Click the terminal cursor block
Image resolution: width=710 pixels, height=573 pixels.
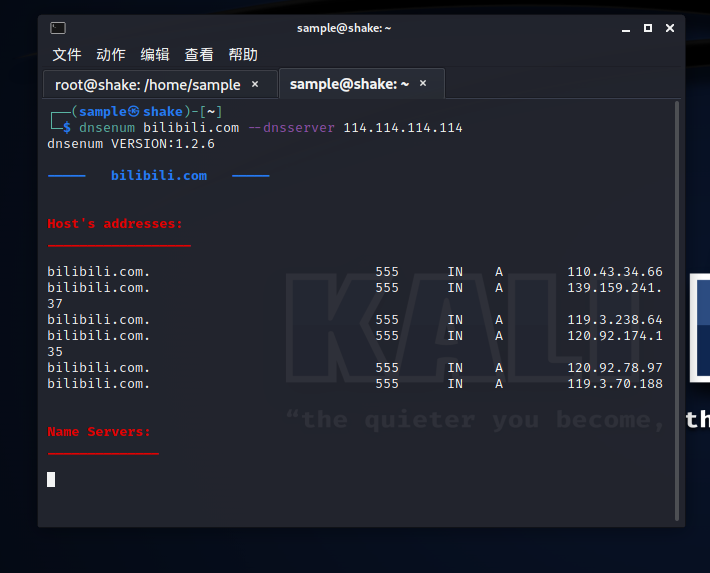click(51, 479)
